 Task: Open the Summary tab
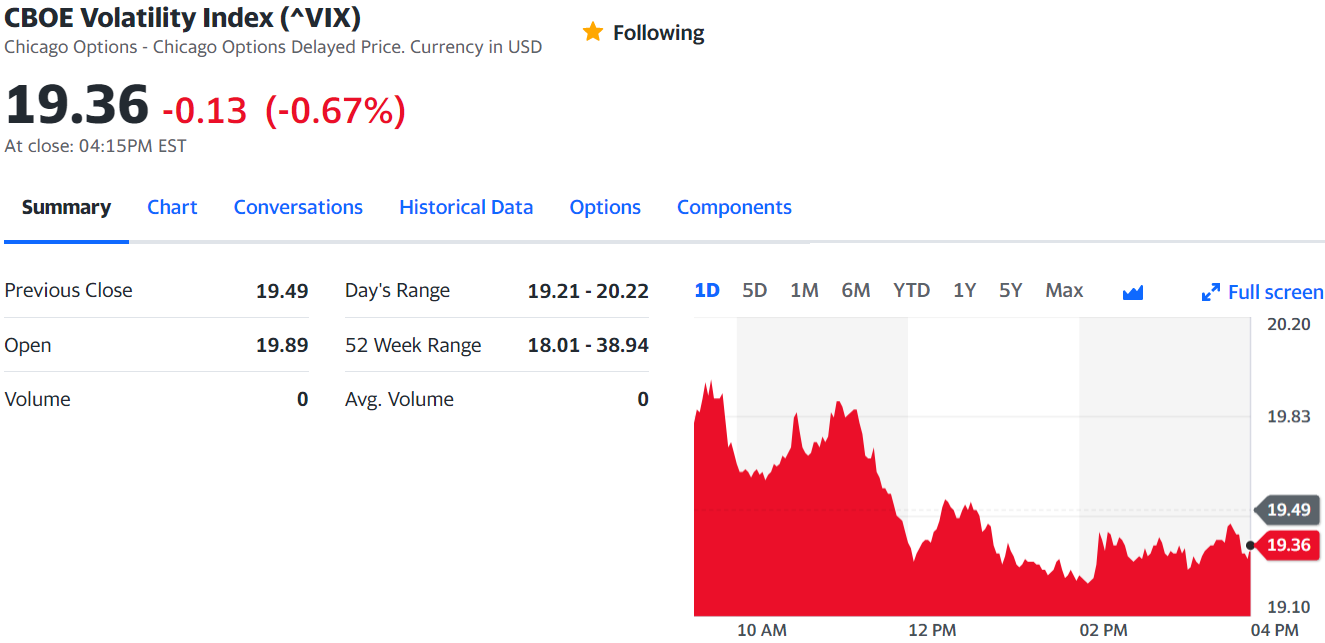(x=66, y=207)
